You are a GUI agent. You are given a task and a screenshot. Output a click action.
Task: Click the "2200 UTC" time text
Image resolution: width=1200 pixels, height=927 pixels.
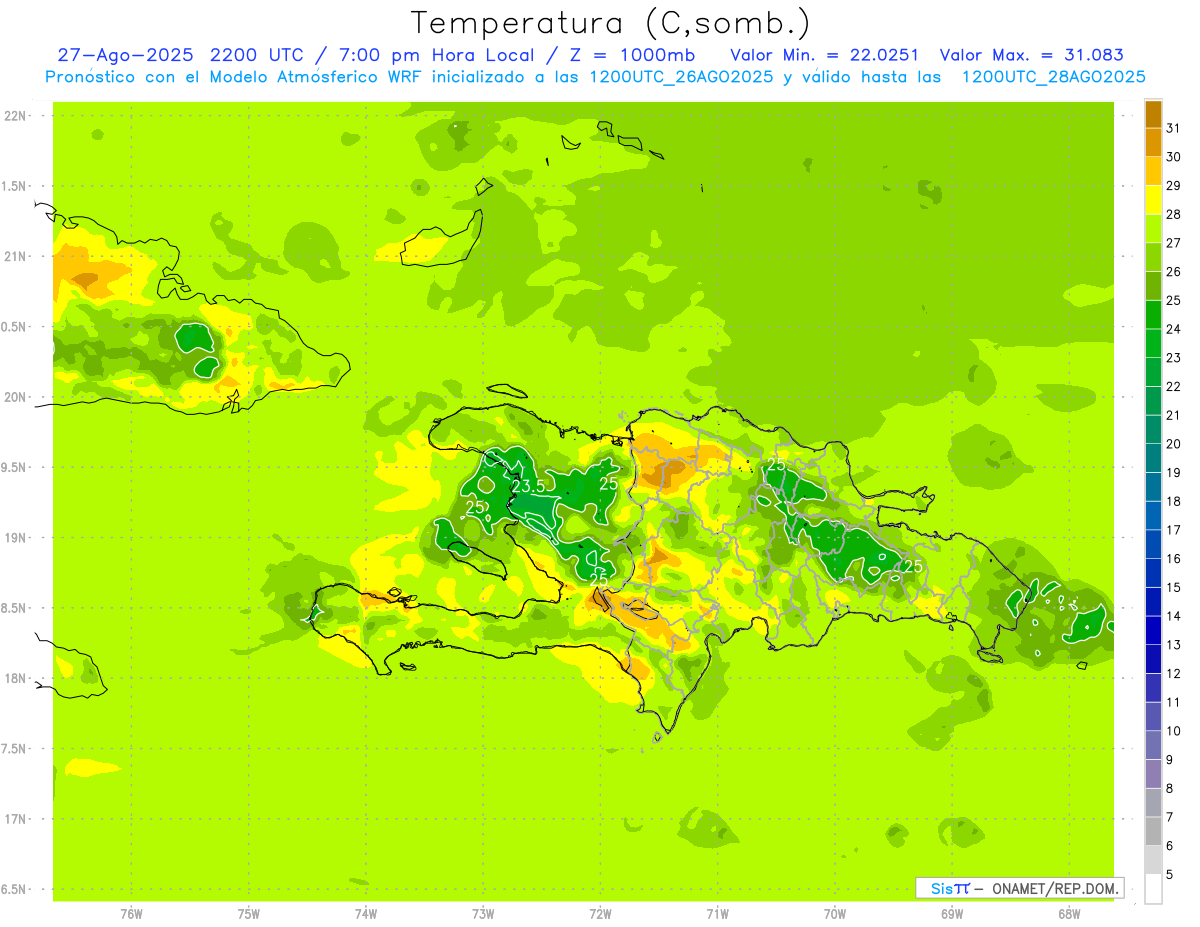255,55
